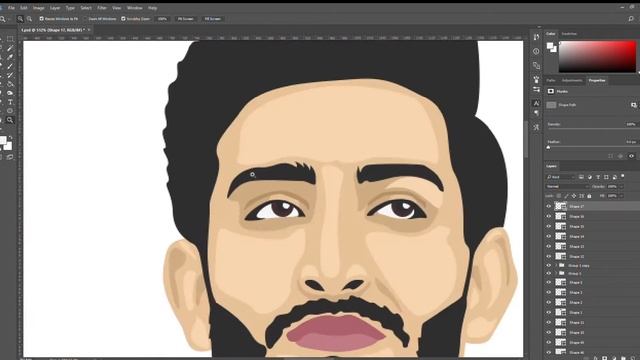
Task: Select the Dodge tool
Action: (x=10, y=93)
